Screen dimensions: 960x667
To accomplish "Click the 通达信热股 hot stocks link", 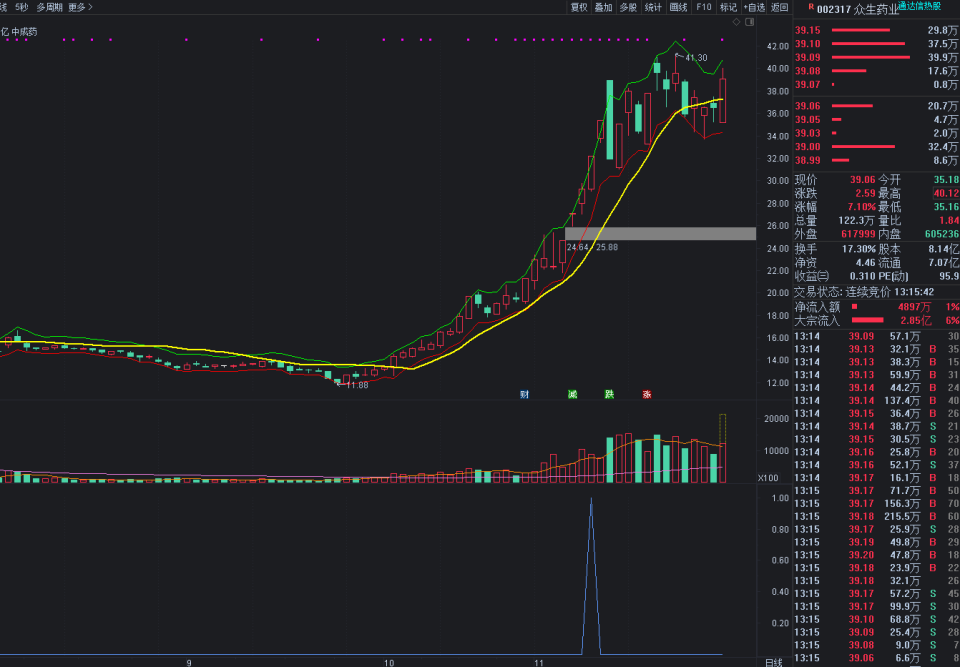I will pos(919,6).
